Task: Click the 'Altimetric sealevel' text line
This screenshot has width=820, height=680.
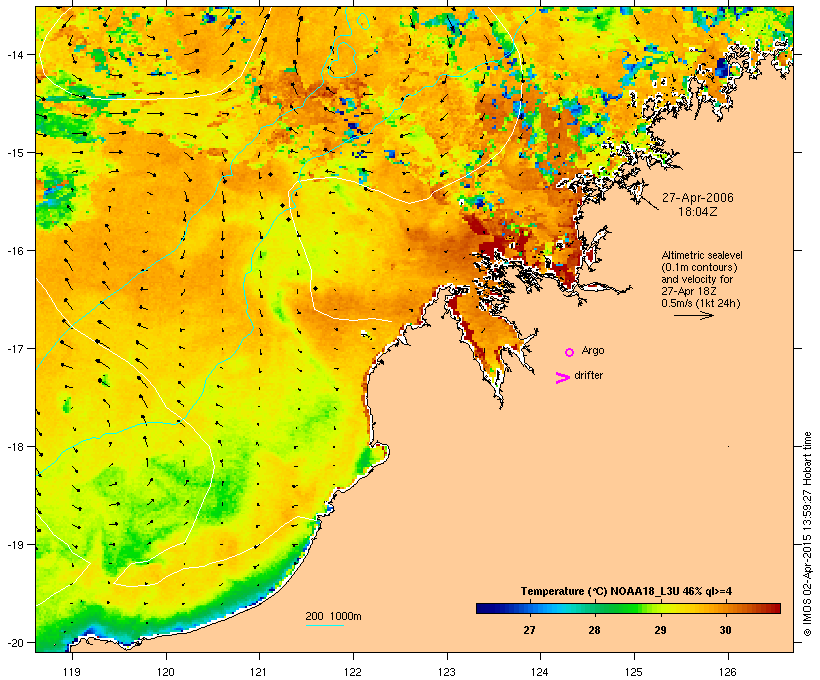Action: (702, 255)
